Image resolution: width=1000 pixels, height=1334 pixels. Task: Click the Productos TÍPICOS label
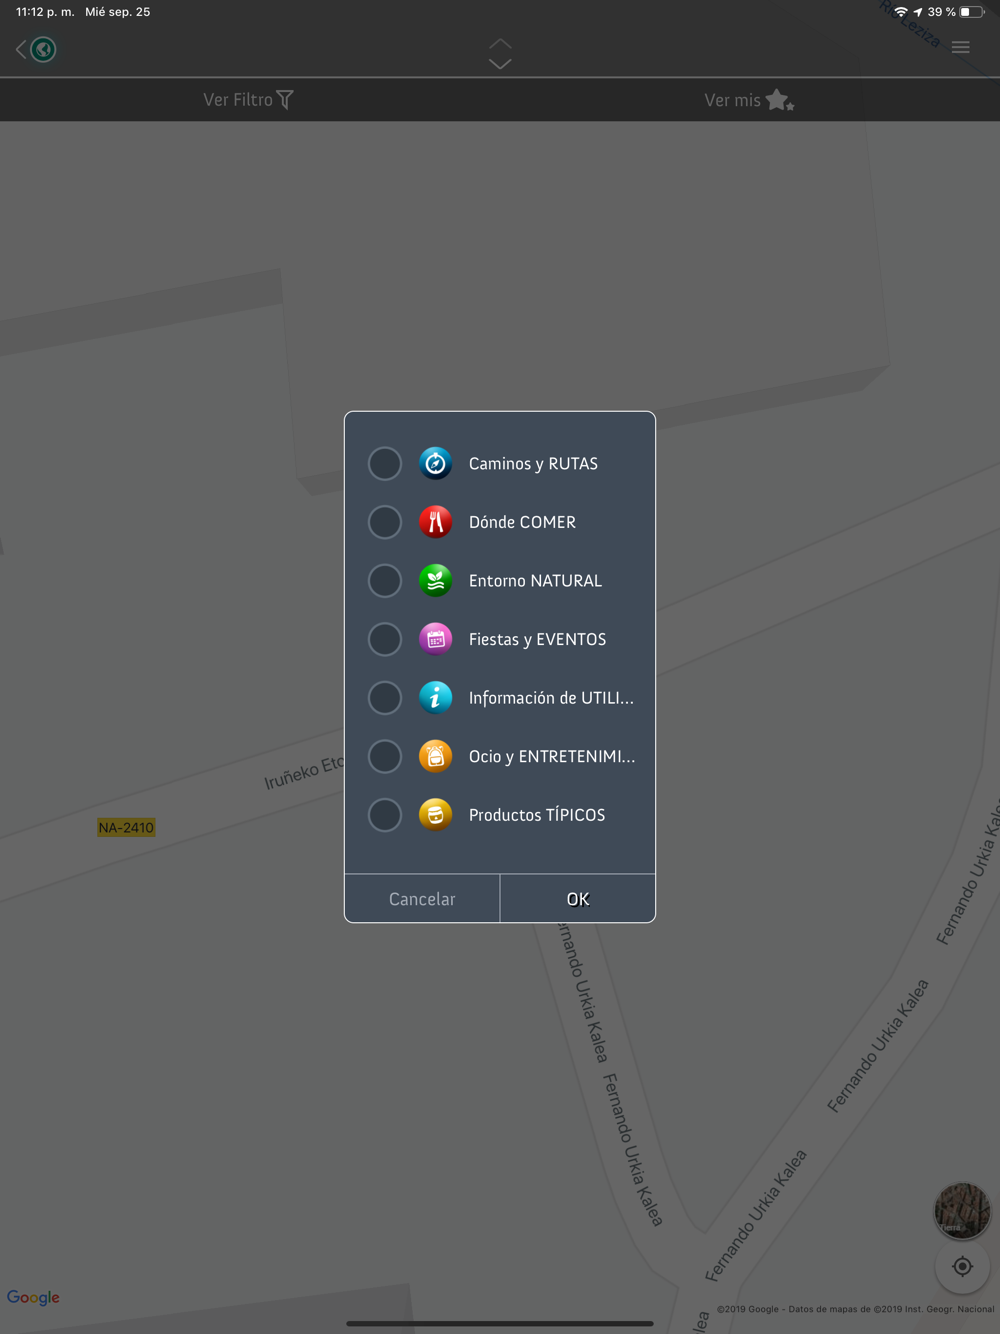click(537, 815)
